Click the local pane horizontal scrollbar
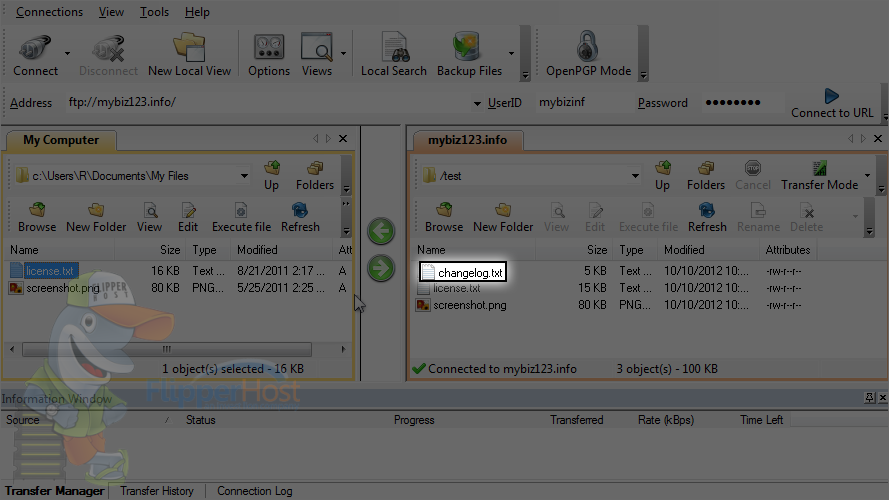 coord(167,349)
